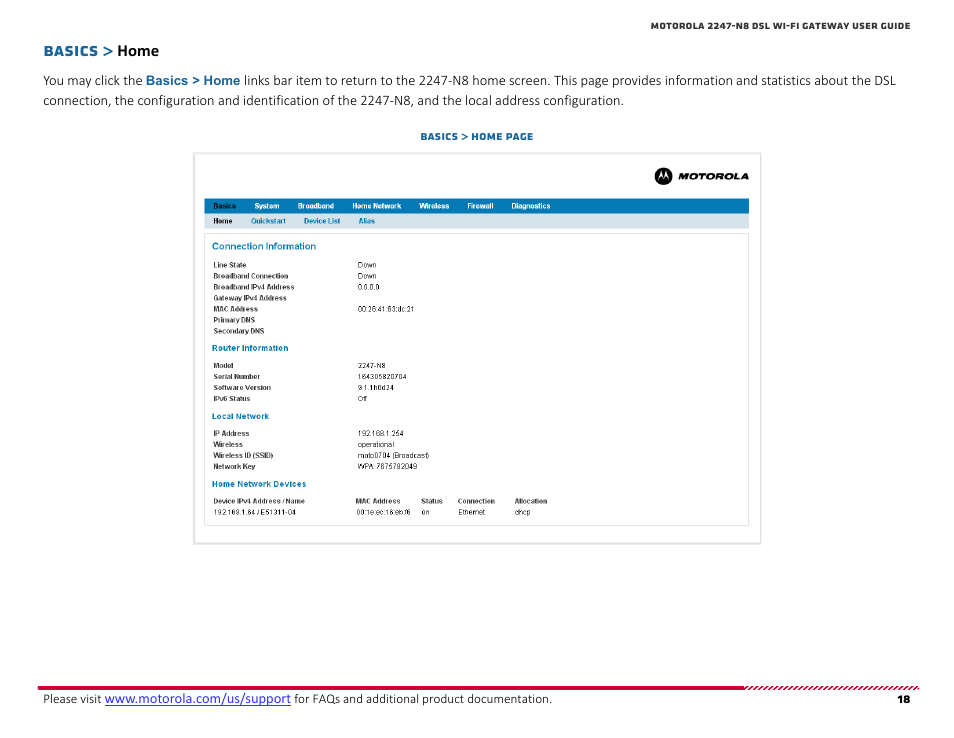
Task: Select the Wireless tab
Action: click(x=434, y=206)
